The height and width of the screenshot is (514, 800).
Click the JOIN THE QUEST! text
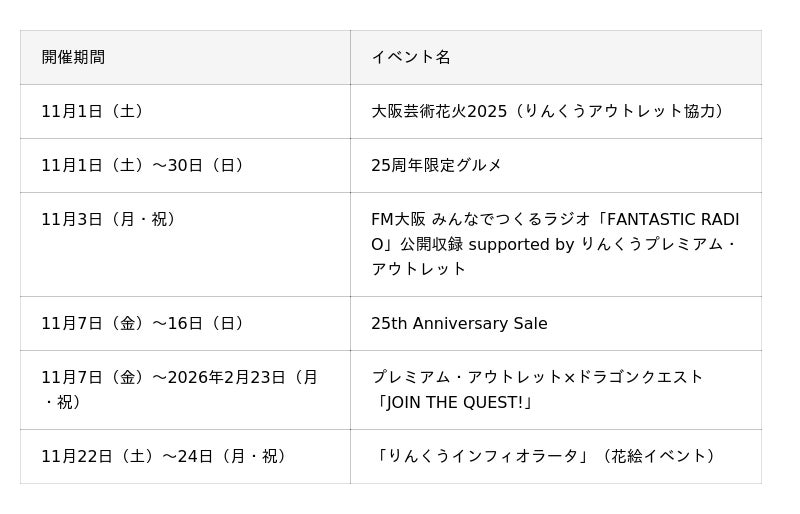456,402
